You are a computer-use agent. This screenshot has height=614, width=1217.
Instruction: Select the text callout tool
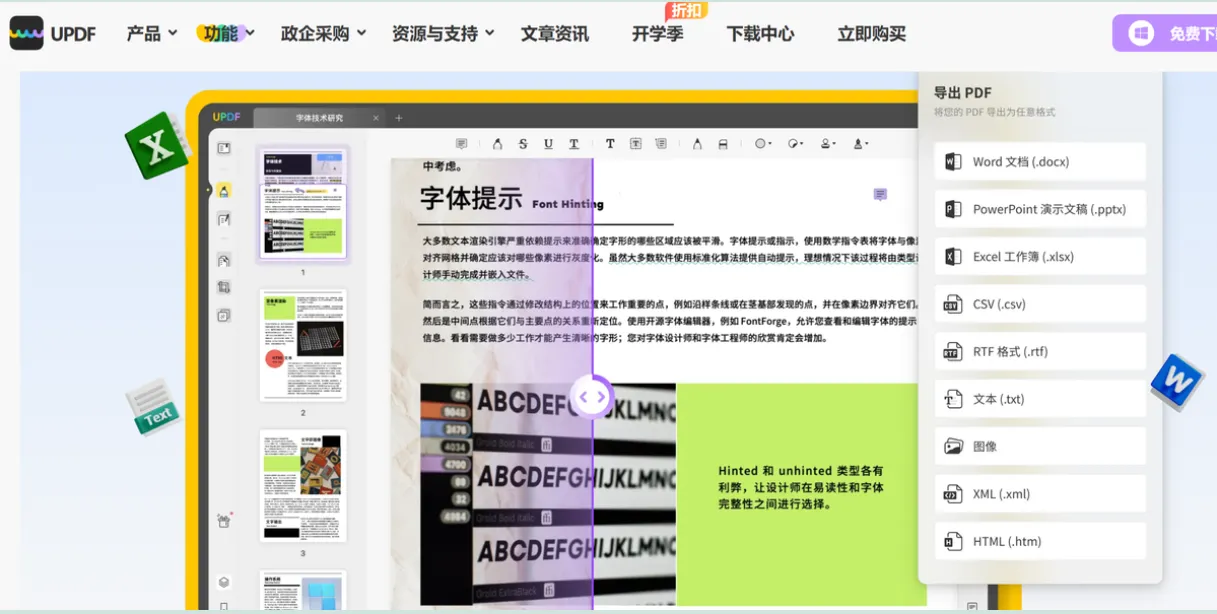click(661, 144)
